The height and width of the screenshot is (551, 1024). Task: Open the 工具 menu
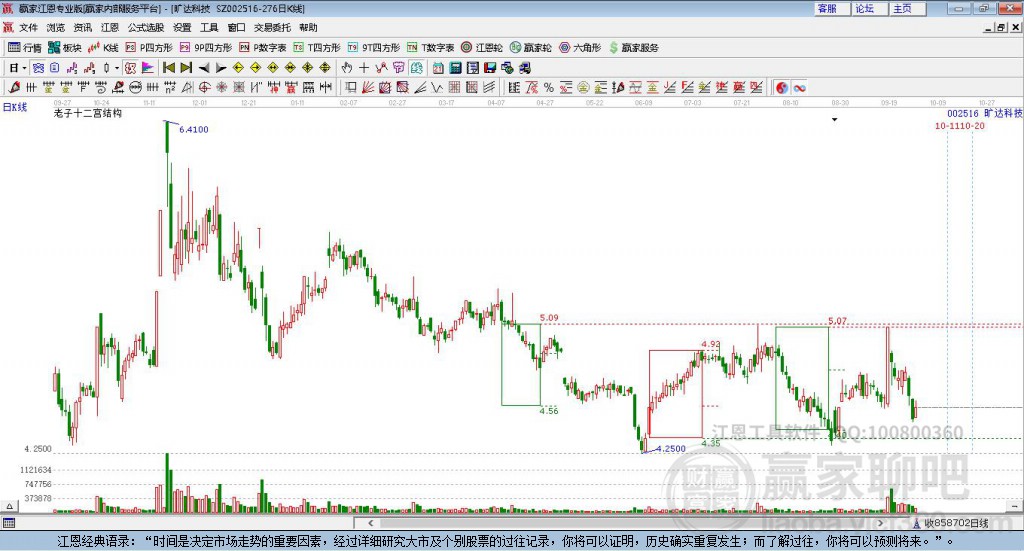[209, 27]
